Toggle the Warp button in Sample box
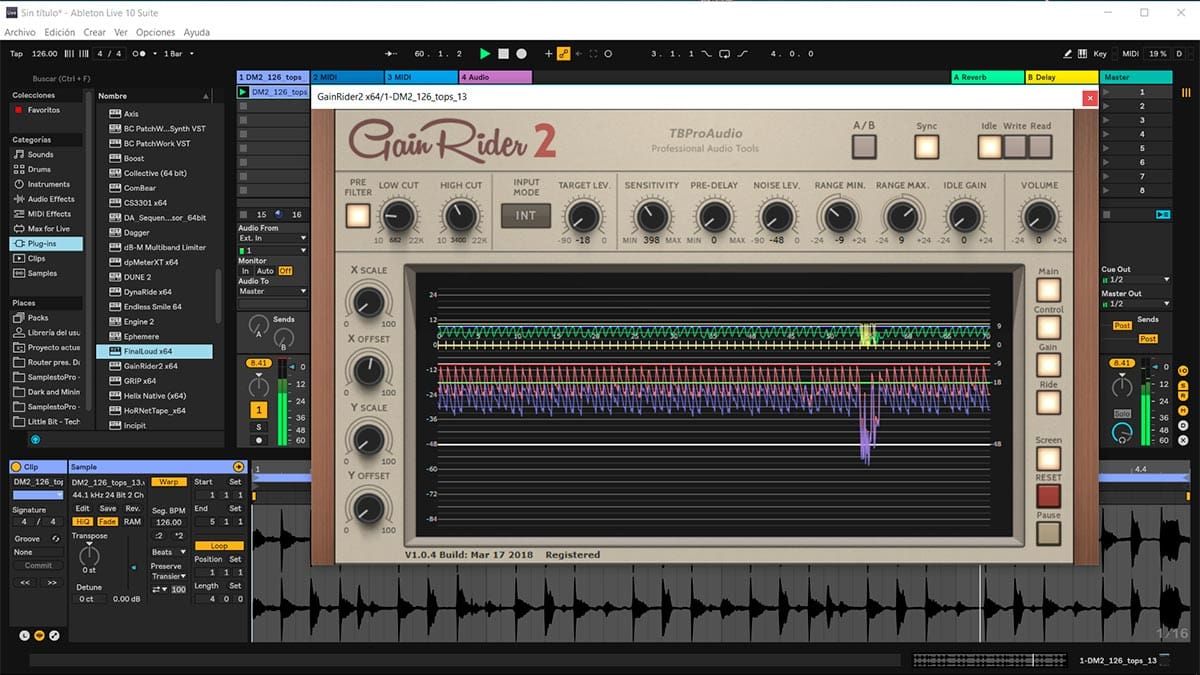The width and height of the screenshot is (1200, 675). pos(169,482)
